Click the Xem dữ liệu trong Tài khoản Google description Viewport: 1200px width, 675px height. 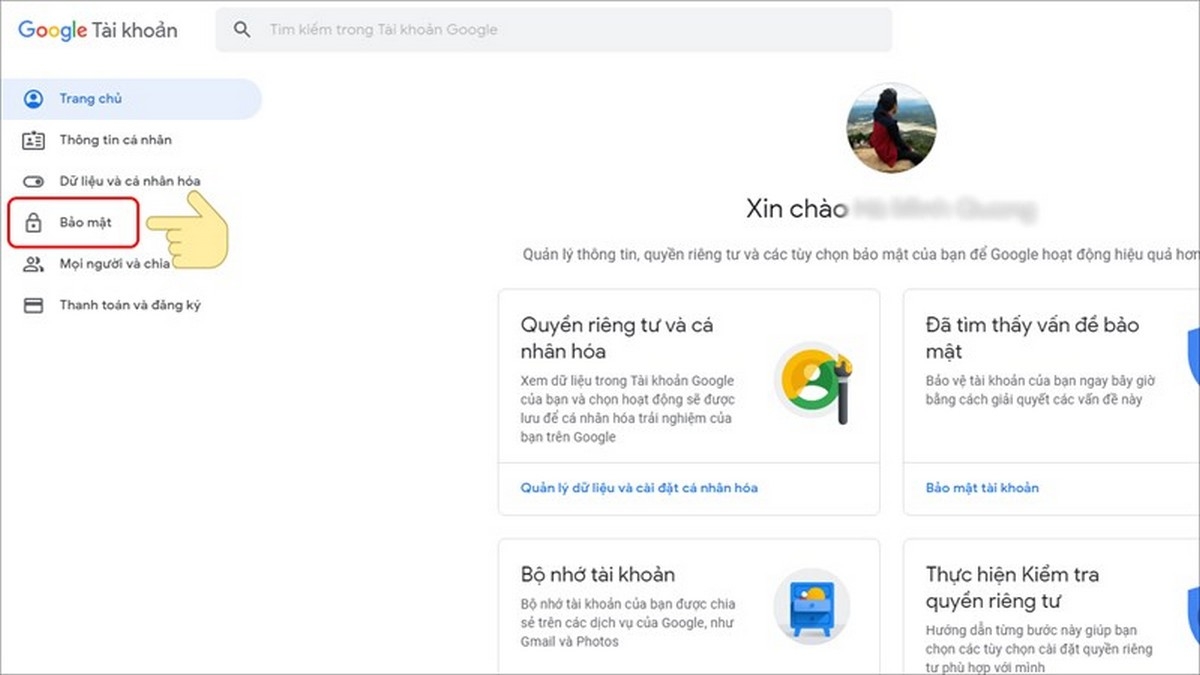click(627, 409)
